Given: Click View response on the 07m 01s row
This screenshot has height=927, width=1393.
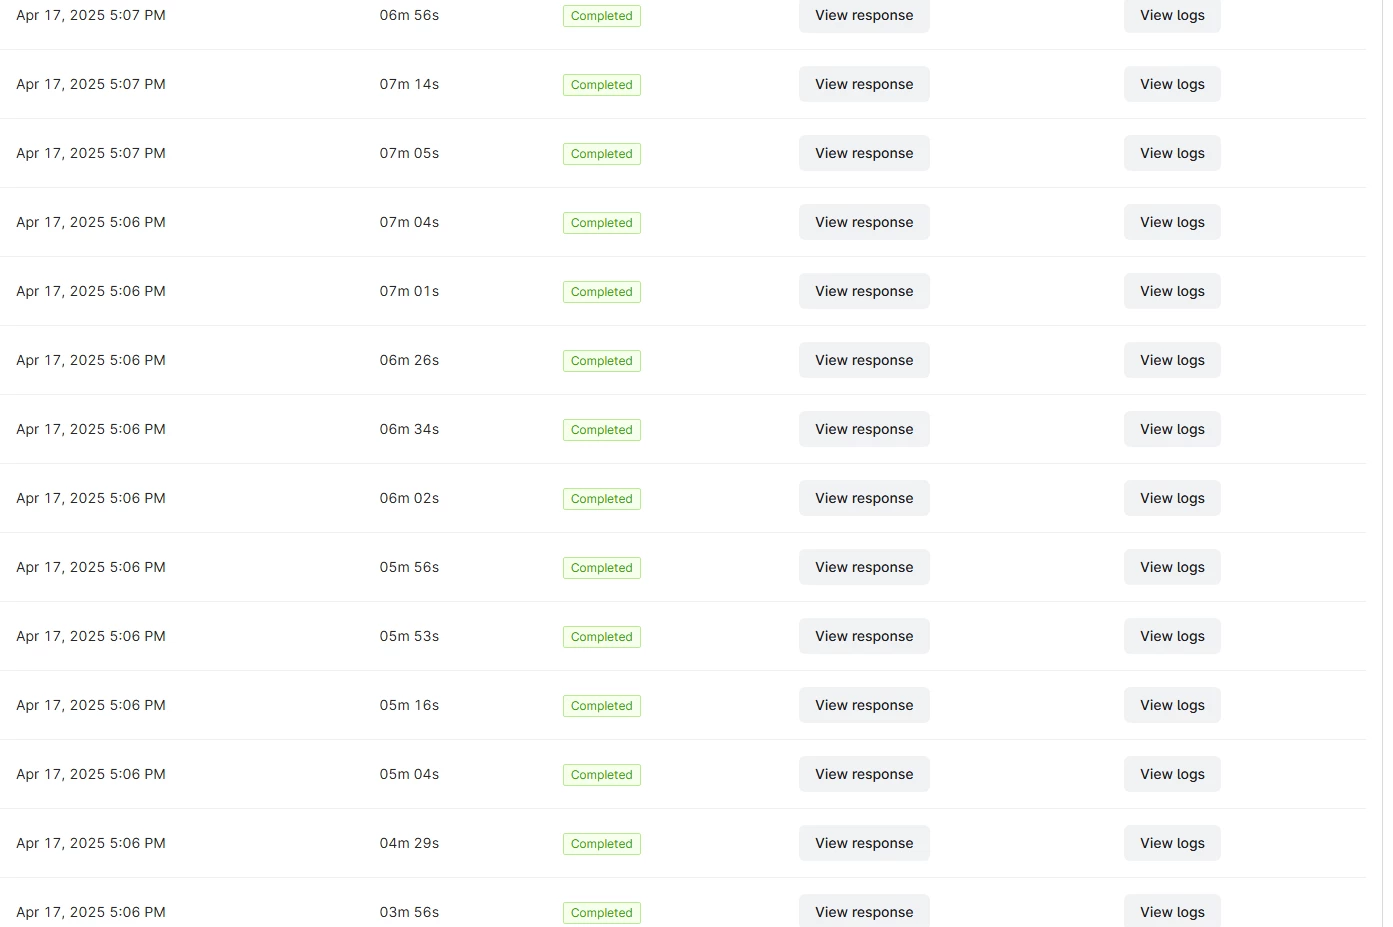Looking at the screenshot, I should (863, 291).
